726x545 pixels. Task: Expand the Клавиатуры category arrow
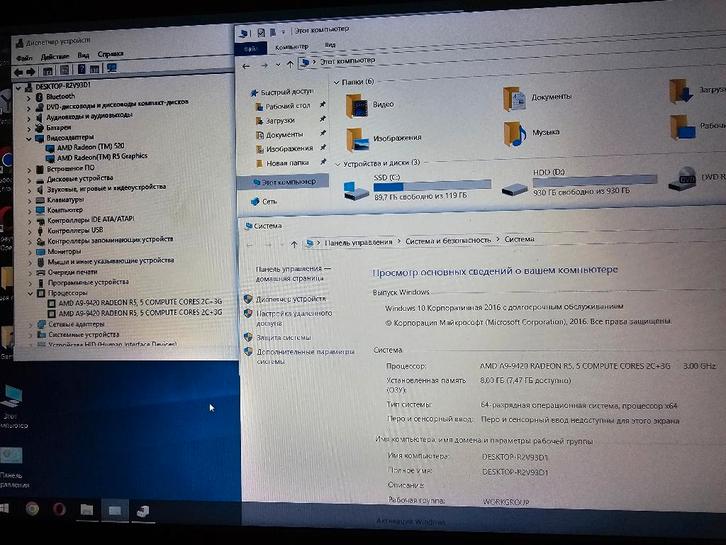[30, 201]
